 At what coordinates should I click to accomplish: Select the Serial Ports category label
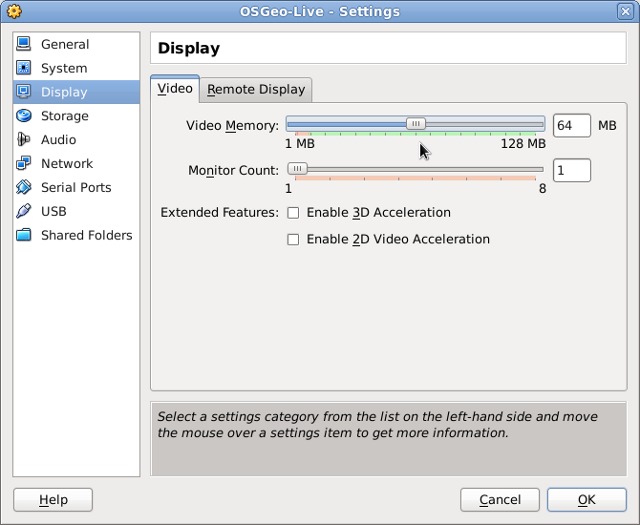click(x=76, y=187)
